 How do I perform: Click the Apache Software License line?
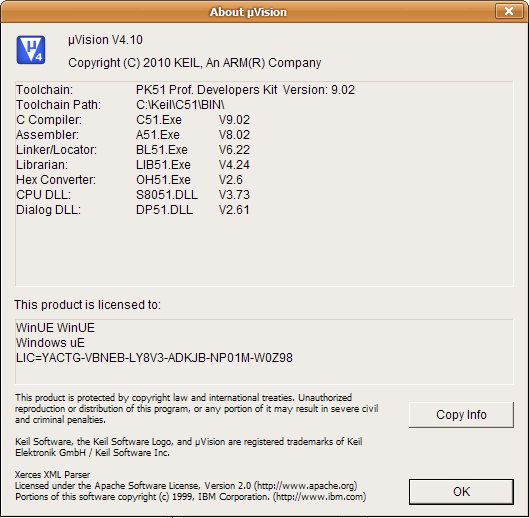coord(186,486)
